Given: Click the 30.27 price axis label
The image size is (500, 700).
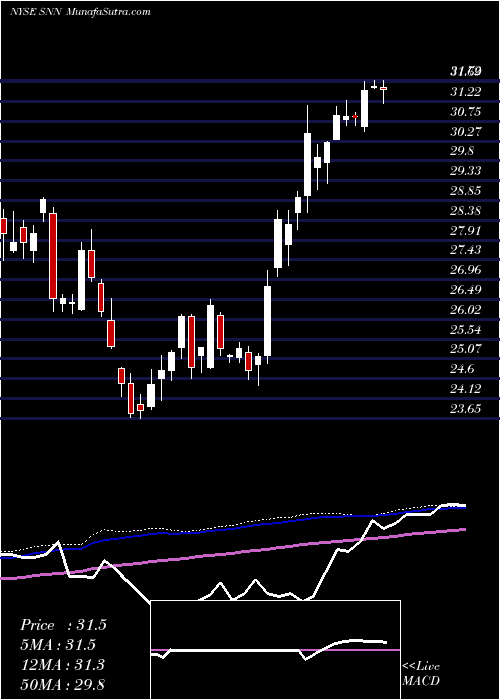Looking at the screenshot, I should click(x=466, y=131).
